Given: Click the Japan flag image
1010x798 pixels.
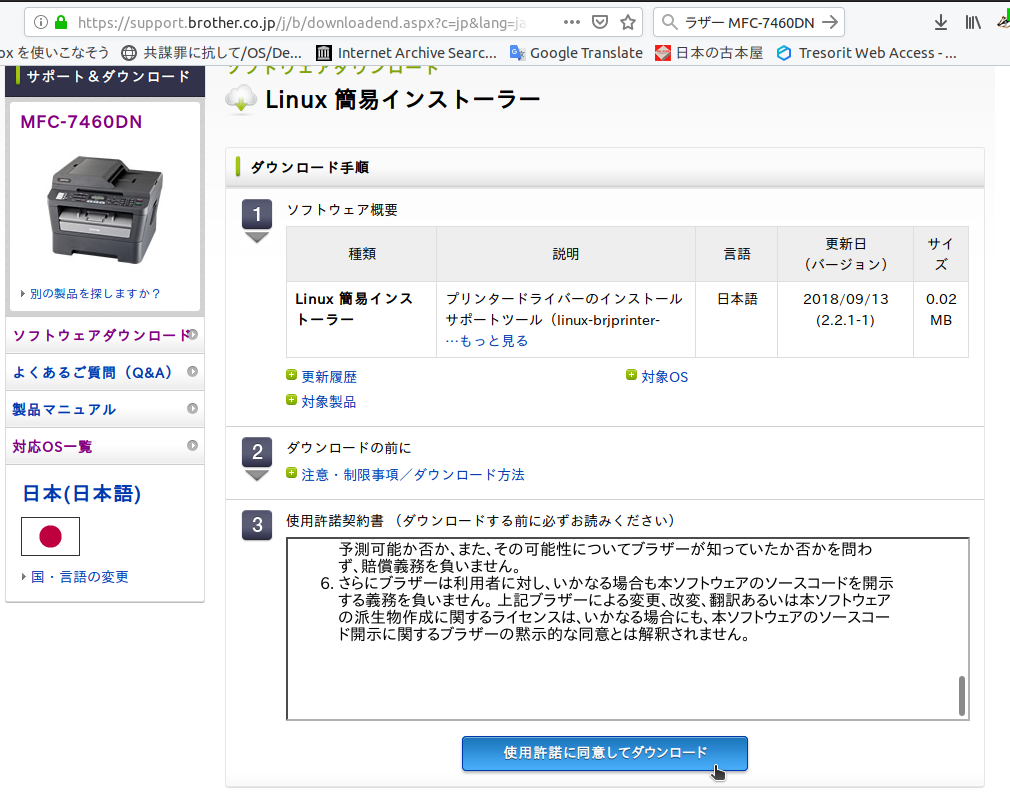Looking at the screenshot, I should (50, 536).
